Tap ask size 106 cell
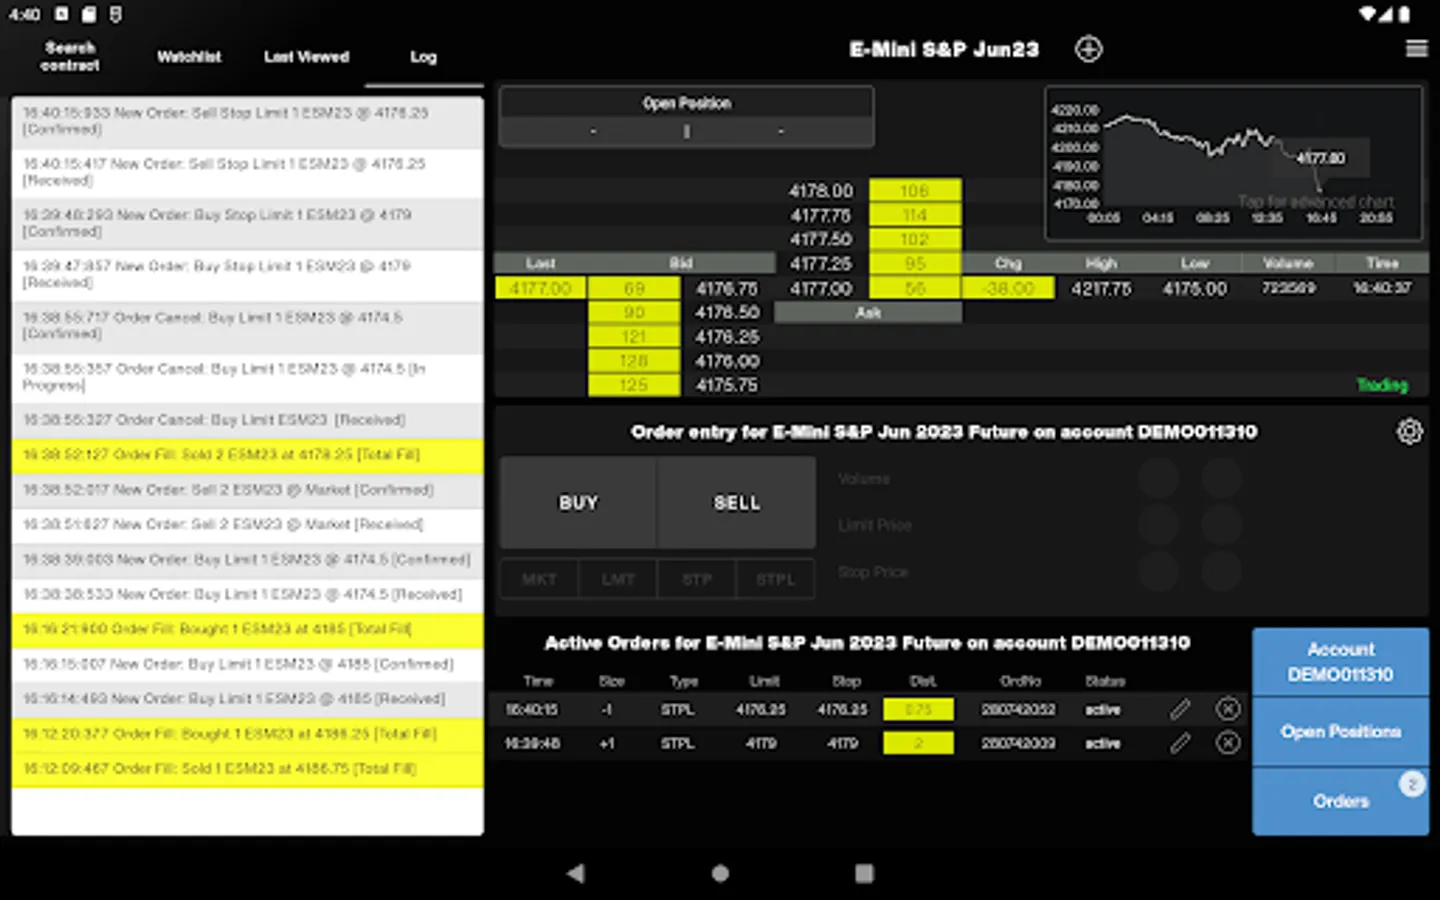Viewport: 1440px width, 900px height. click(x=915, y=191)
